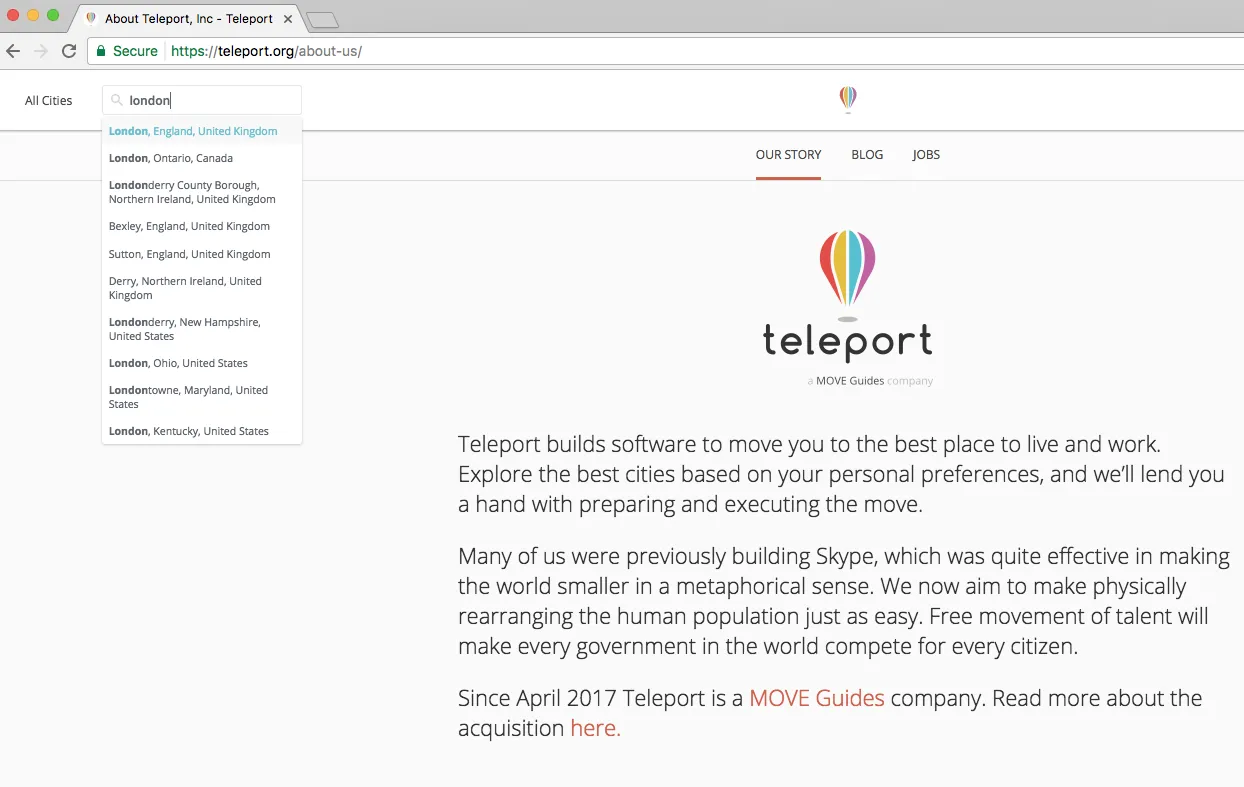The image size is (1244, 787).
Task: Click the green Secure padlock icon
Action: [x=101, y=51]
